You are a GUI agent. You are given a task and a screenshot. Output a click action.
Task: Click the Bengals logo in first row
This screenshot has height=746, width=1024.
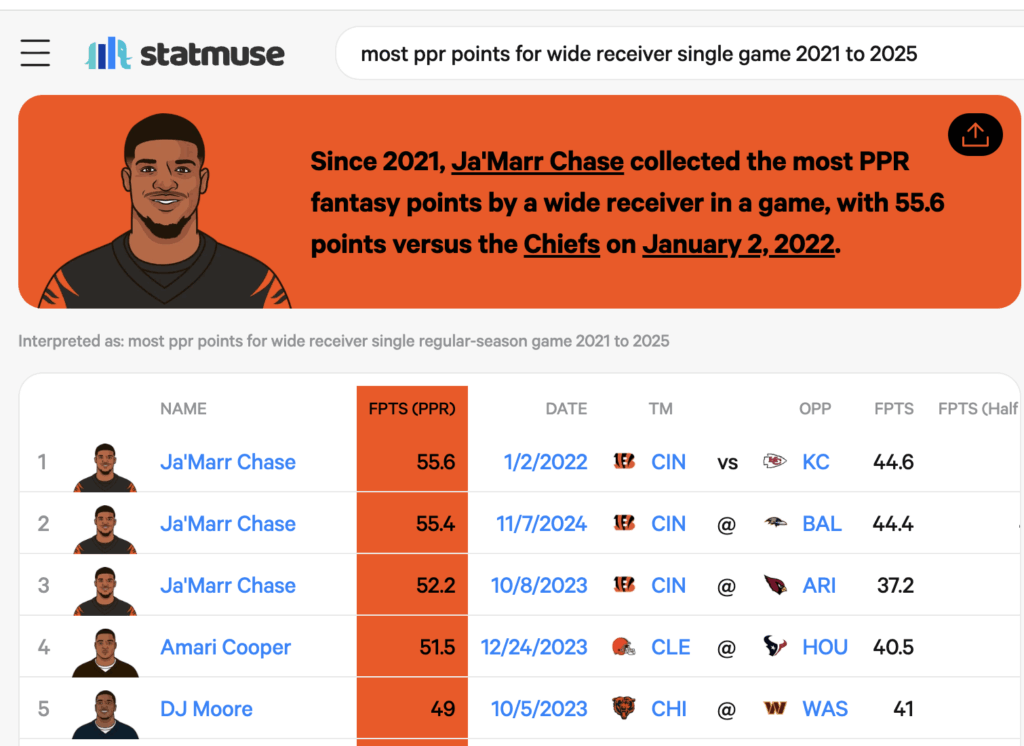(625, 462)
